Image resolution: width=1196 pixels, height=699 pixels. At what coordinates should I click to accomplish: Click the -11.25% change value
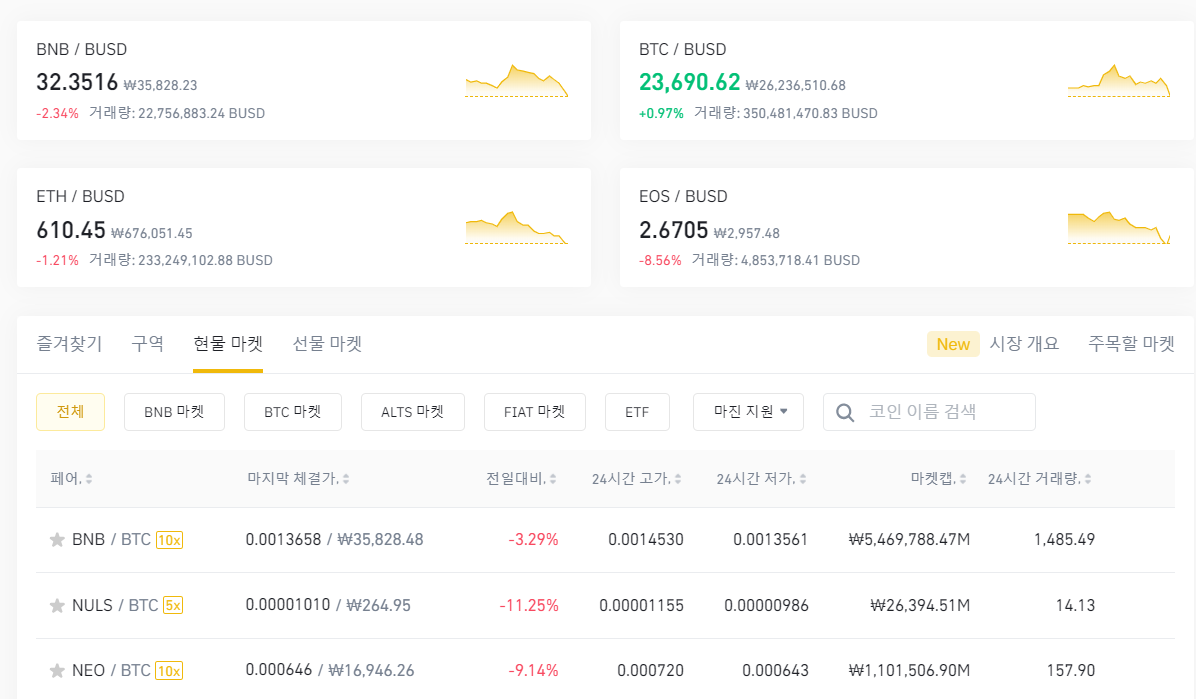point(529,606)
